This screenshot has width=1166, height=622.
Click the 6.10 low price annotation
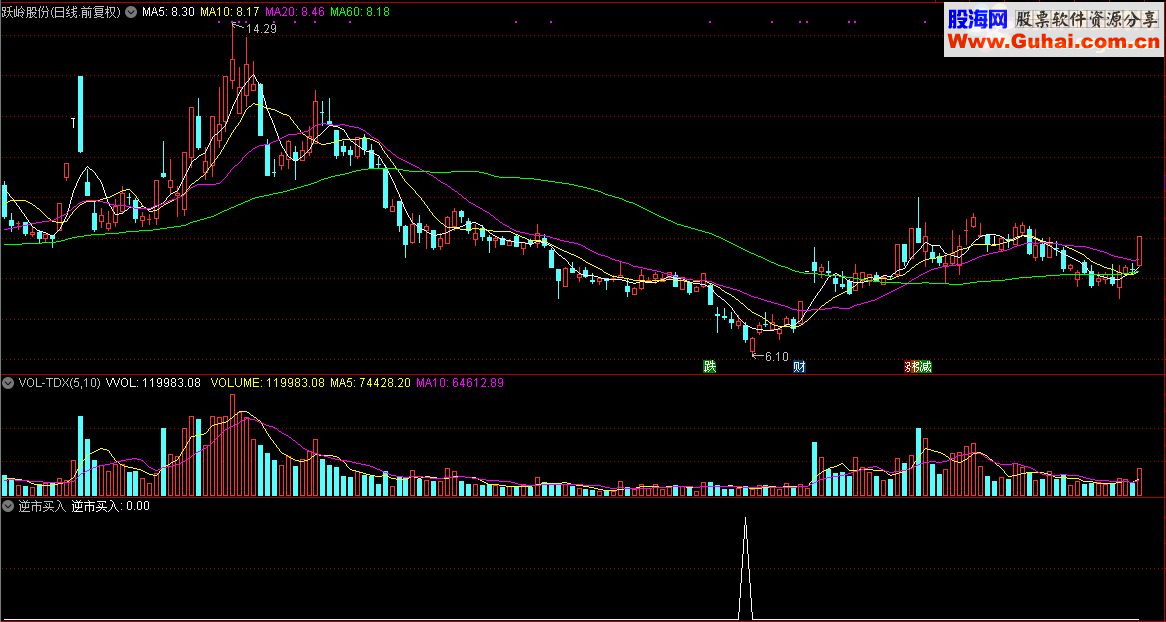[776, 356]
